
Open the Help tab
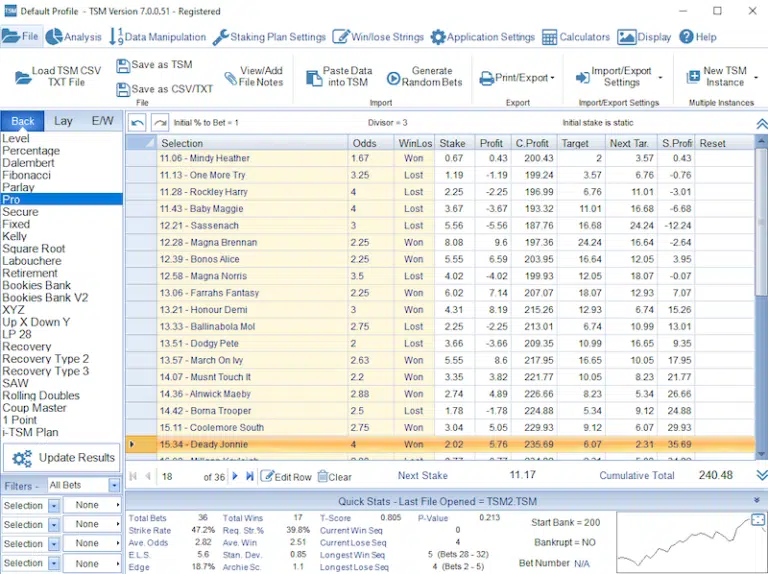click(698, 37)
